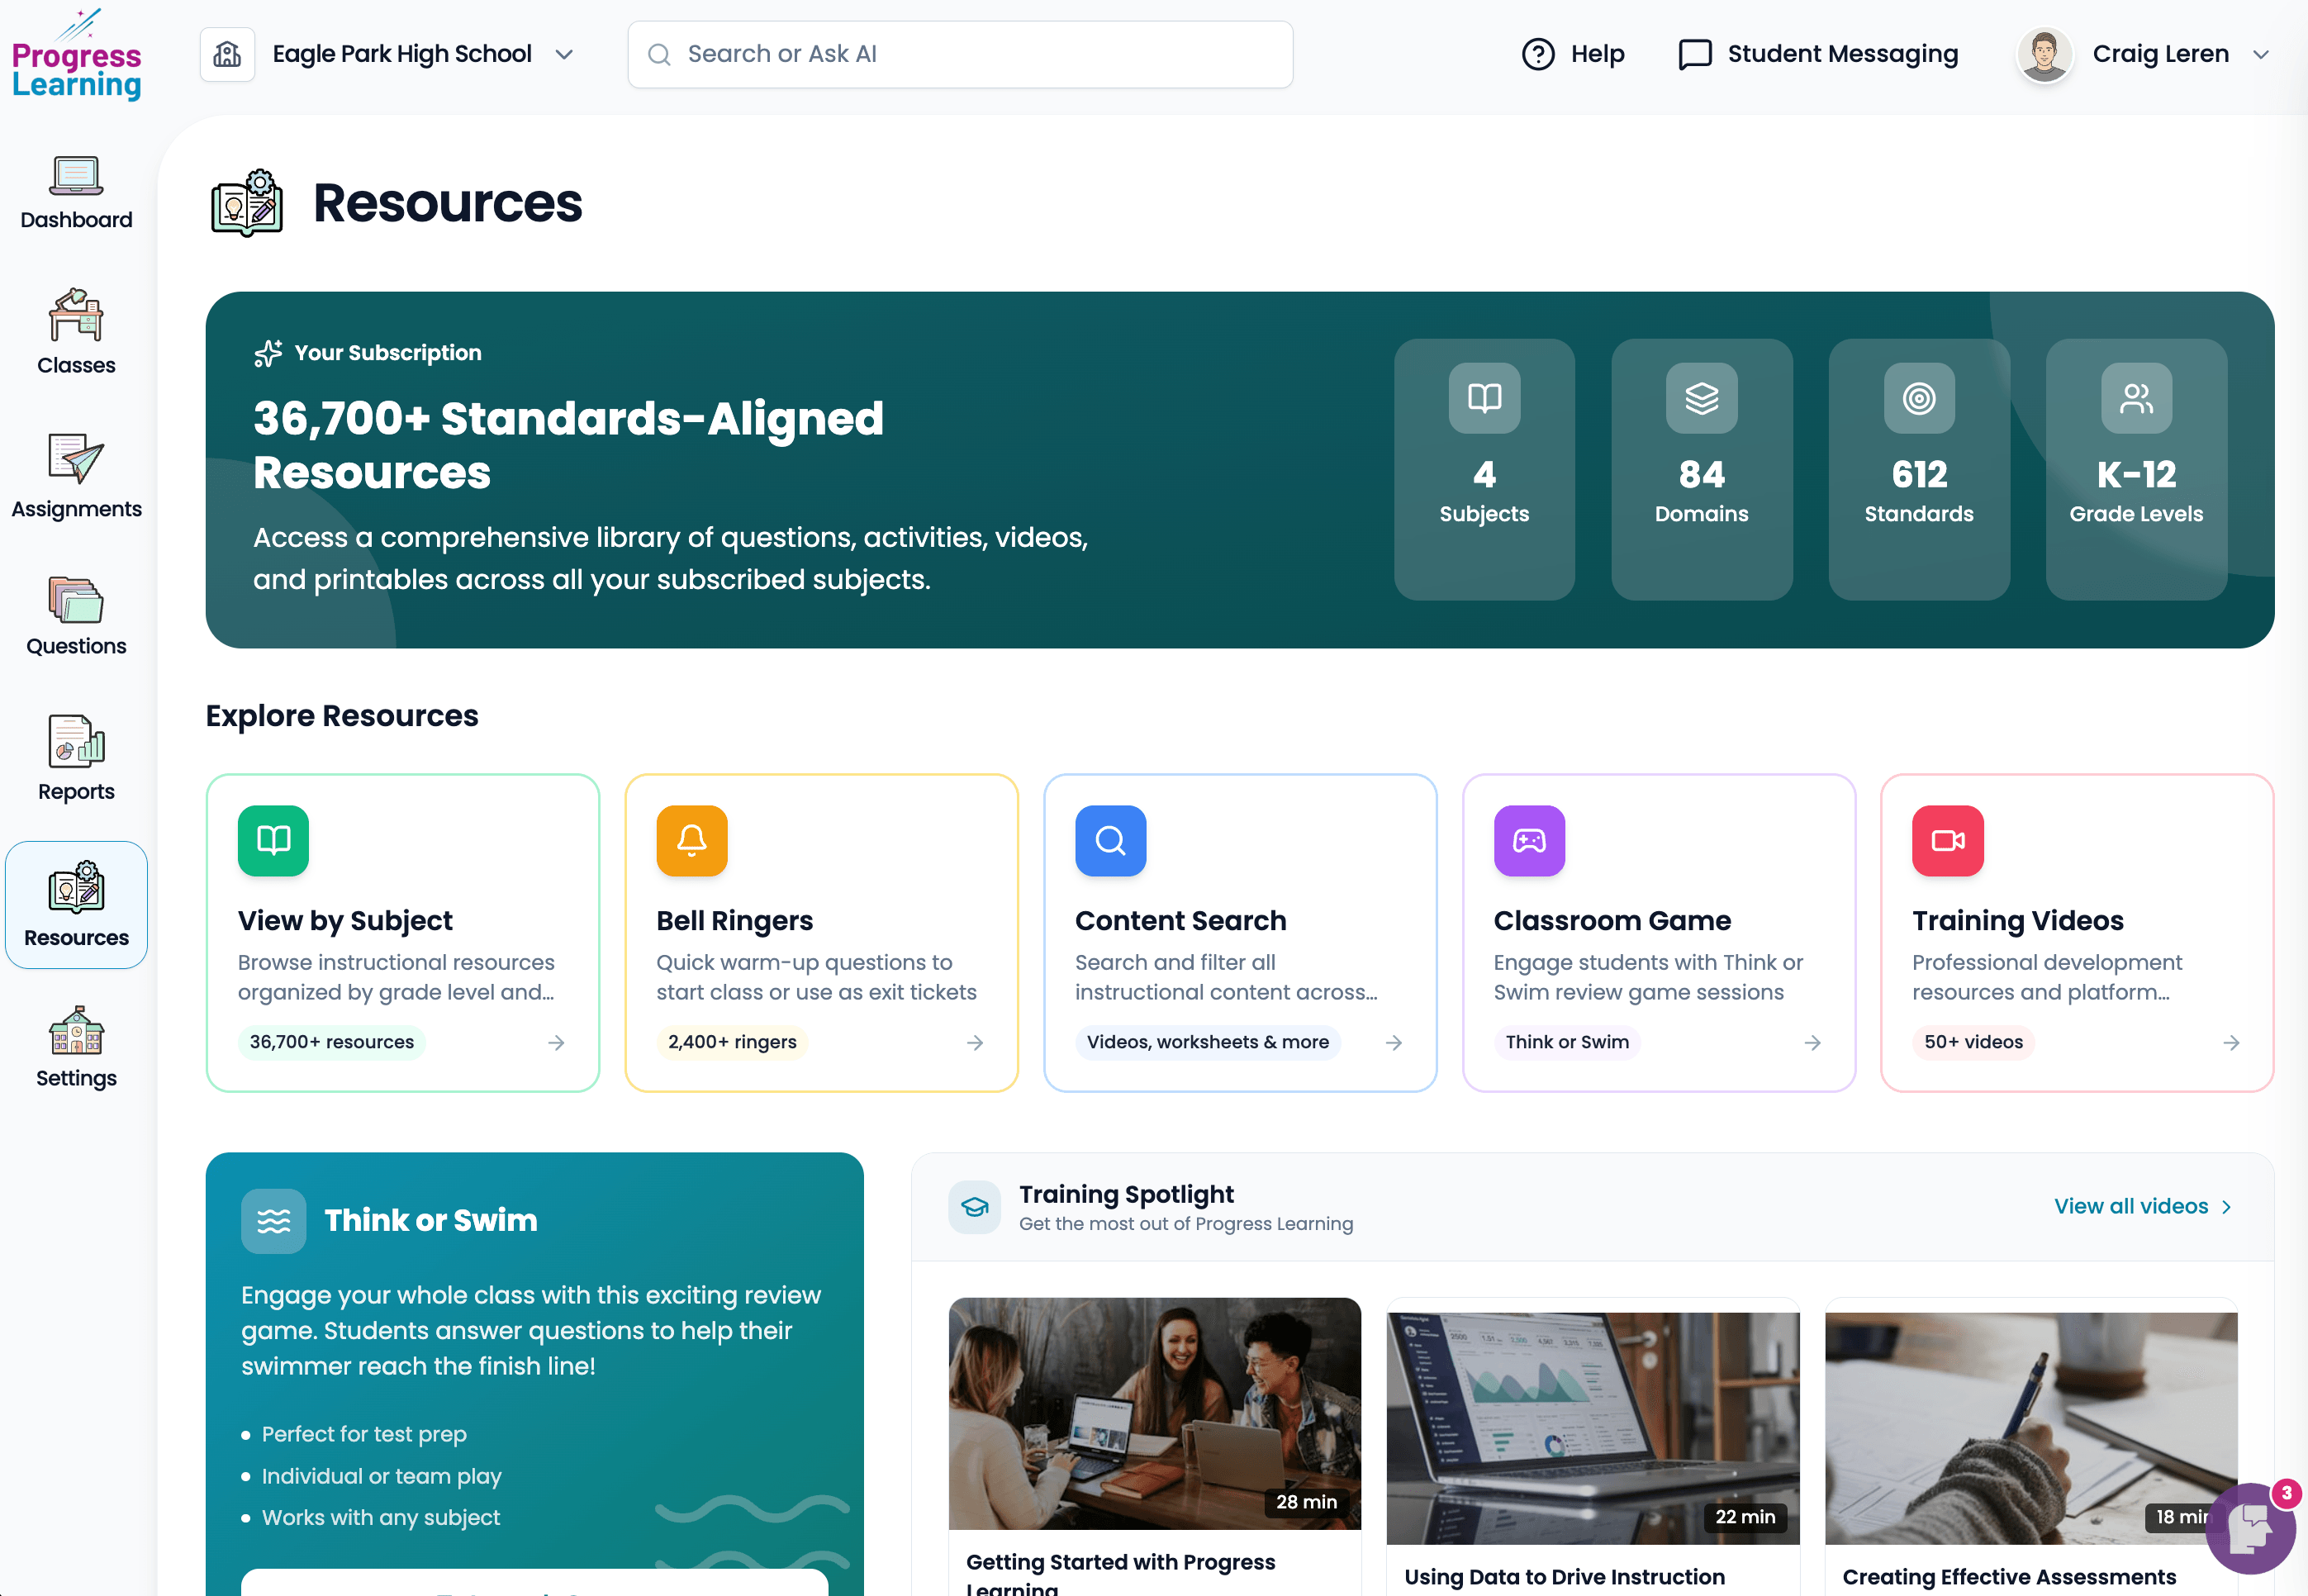This screenshot has height=1596, width=2308.
Task: Select the Settings sidebar icon
Action: [76, 1047]
